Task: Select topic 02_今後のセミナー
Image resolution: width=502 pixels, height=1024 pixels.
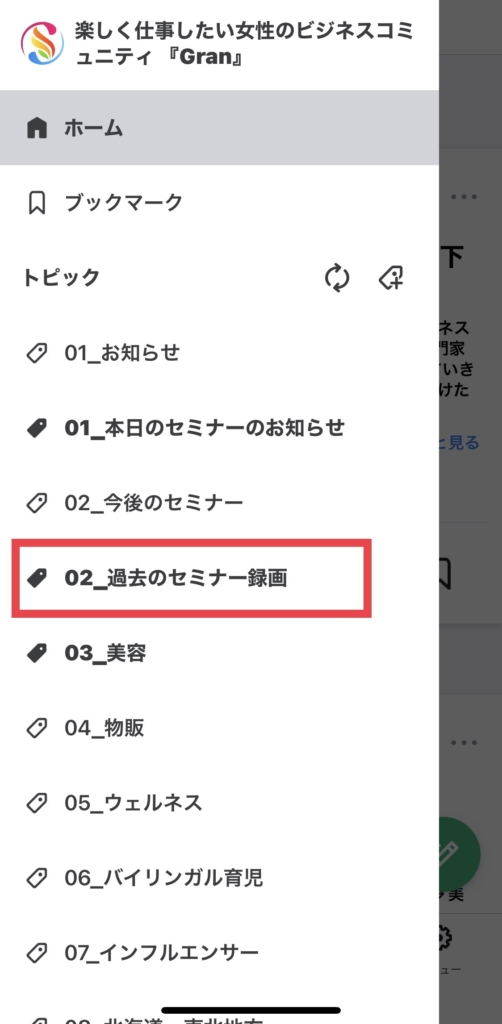Action: pos(219,503)
